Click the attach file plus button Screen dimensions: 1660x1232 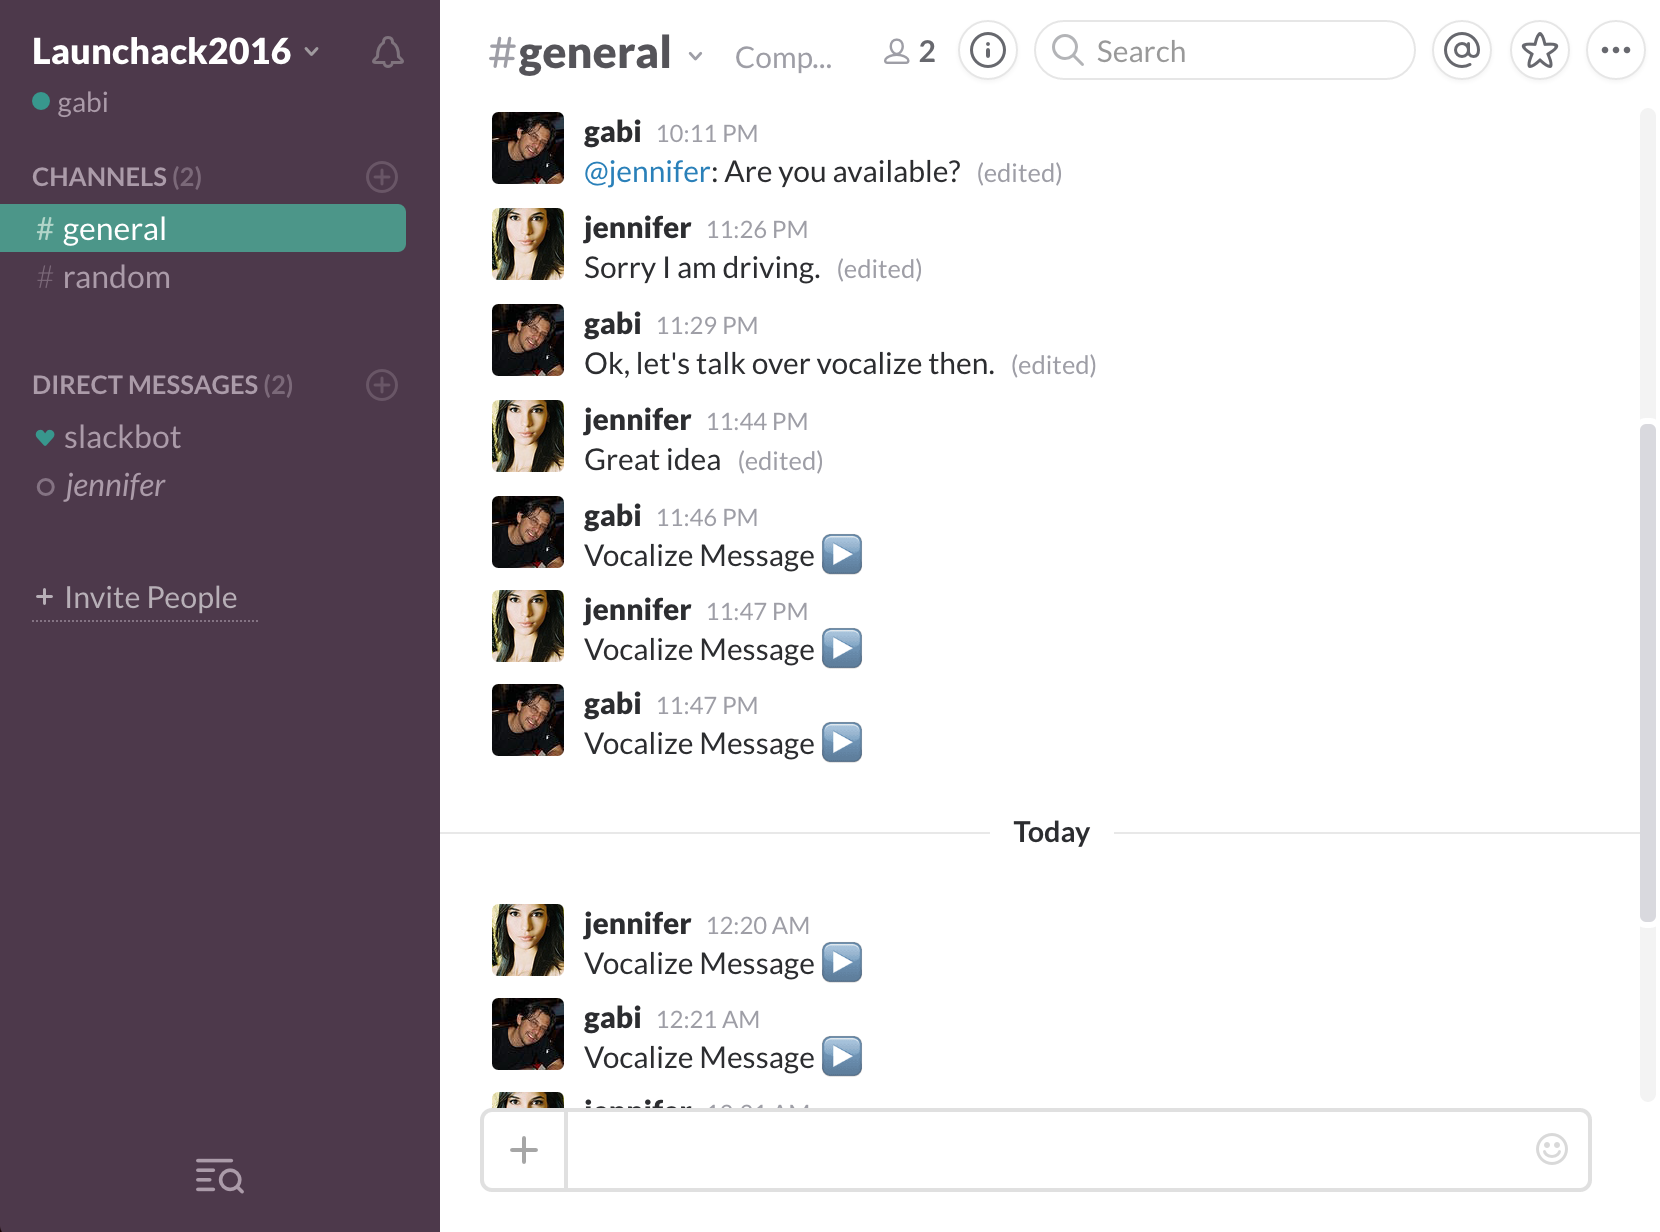pyautogui.click(x=524, y=1150)
